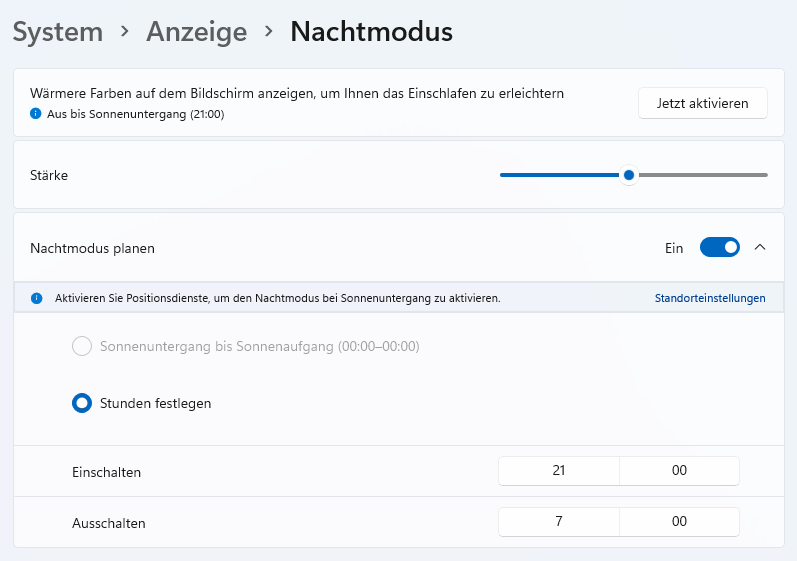
Task: Select Sonnenuntergang bis Sonnenaufgang radio option
Action: pyautogui.click(x=82, y=347)
